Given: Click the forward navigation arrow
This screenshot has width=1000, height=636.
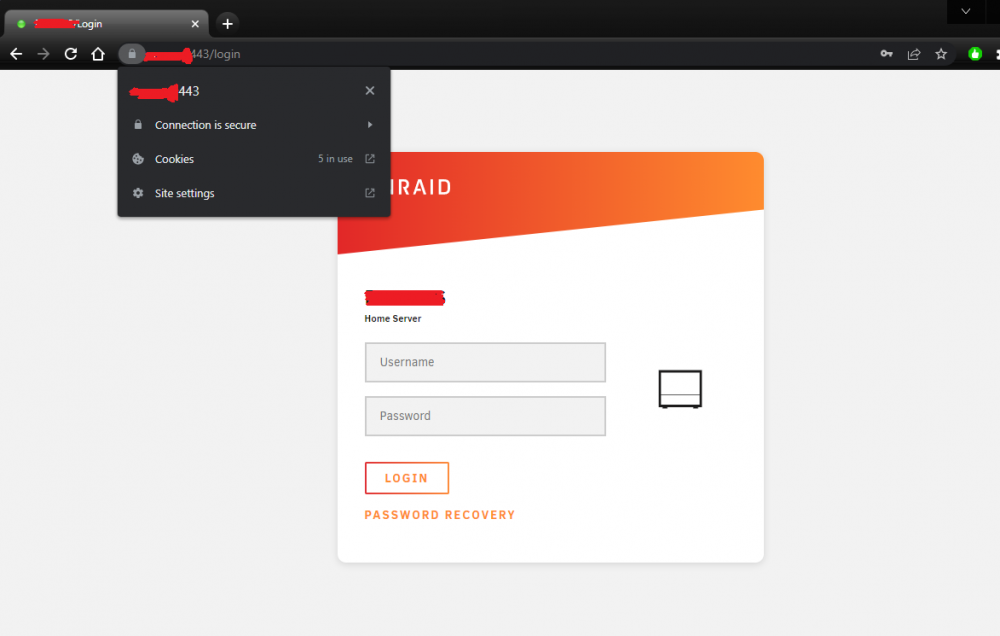Looking at the screenshot, I should click(x=43, y=54).
